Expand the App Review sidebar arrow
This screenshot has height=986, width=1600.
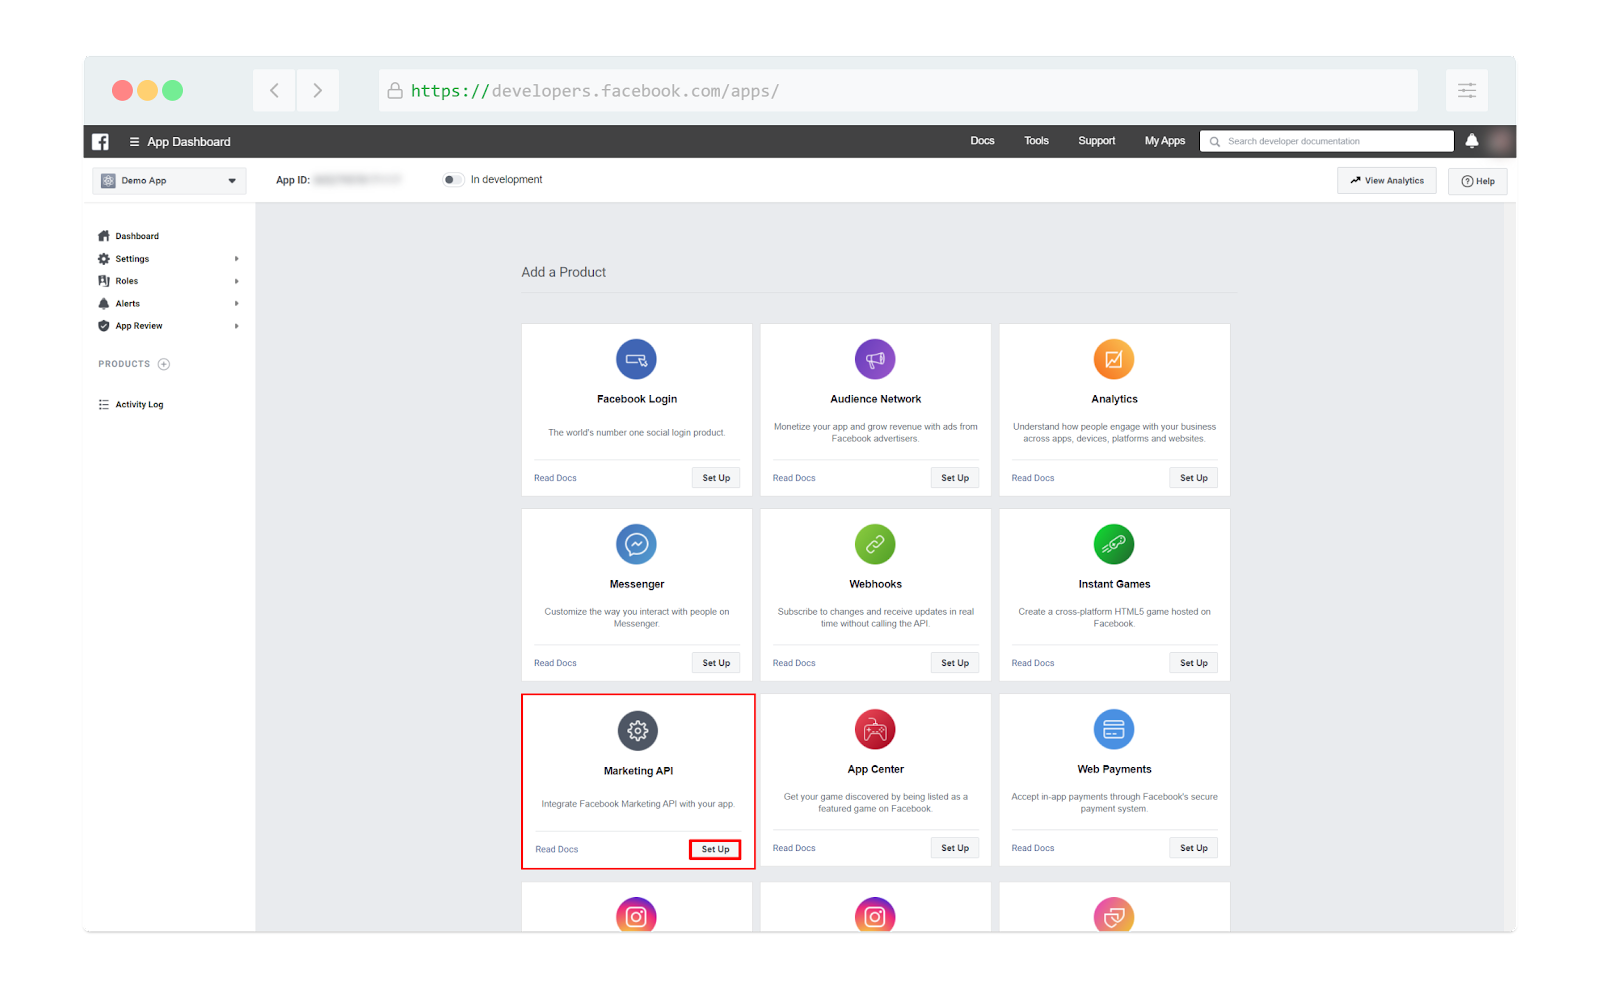tap(237, 326)
